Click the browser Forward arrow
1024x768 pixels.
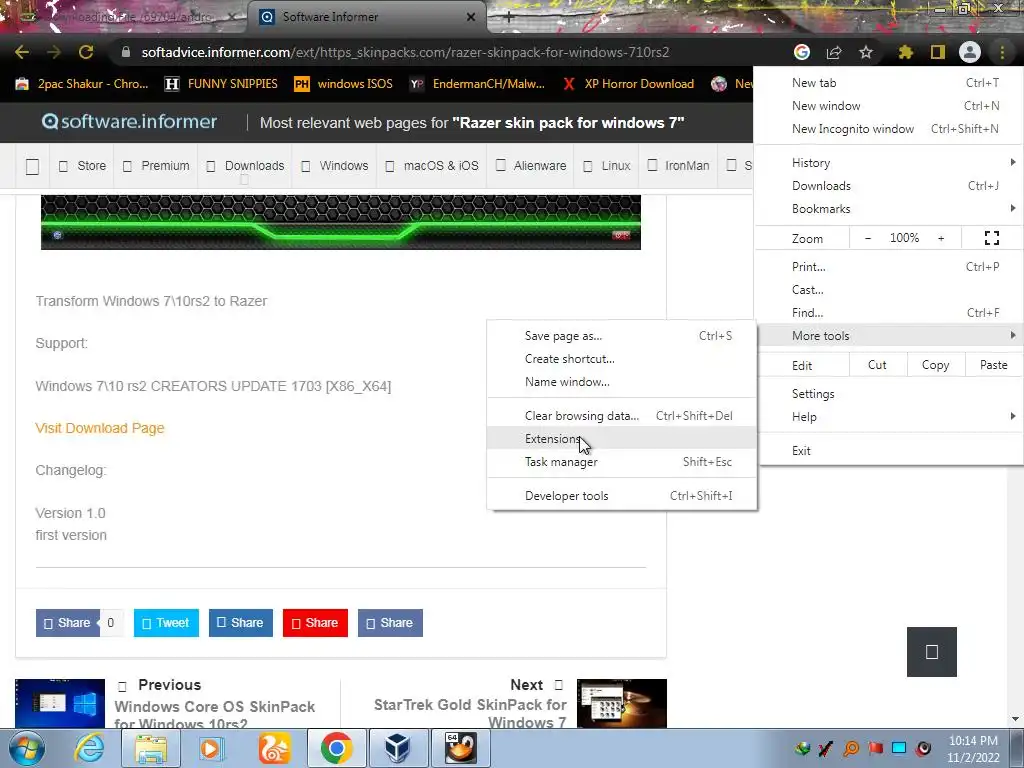(x=54, y=52)
